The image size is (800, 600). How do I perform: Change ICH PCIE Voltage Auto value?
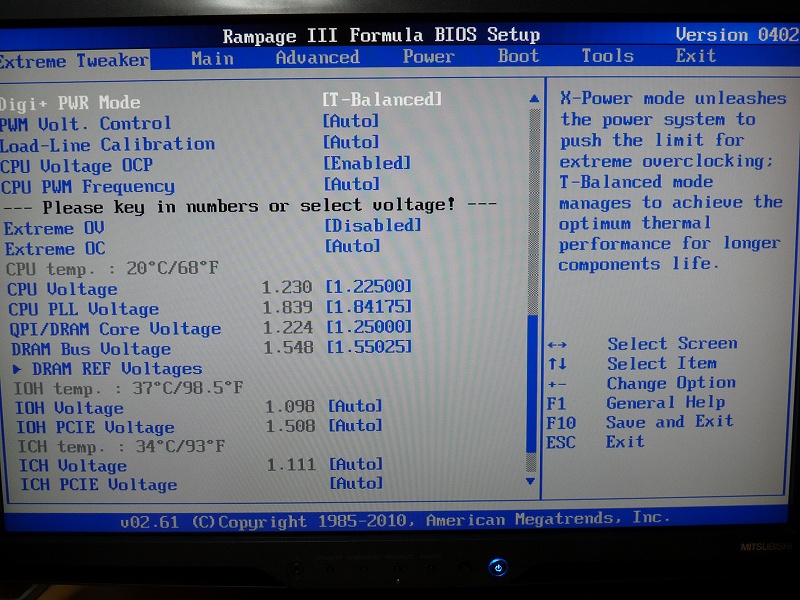tap(356, 483)
